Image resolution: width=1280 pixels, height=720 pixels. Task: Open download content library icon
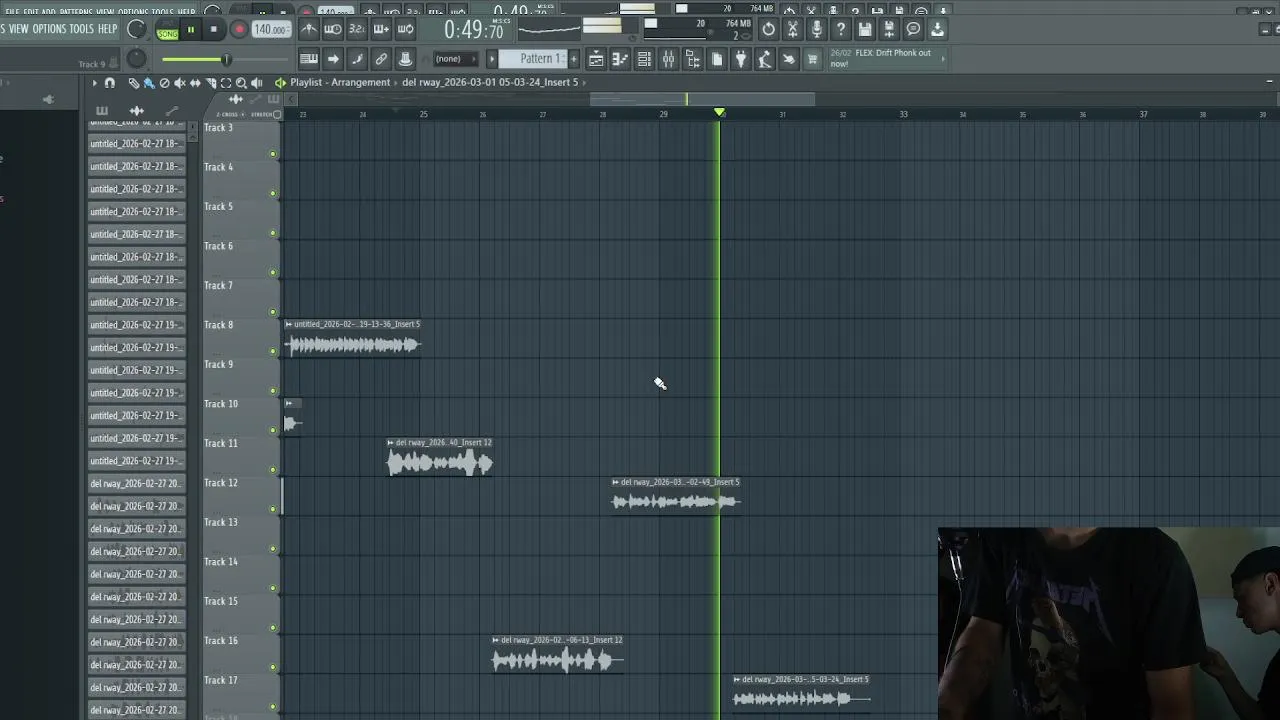[937, 30]
